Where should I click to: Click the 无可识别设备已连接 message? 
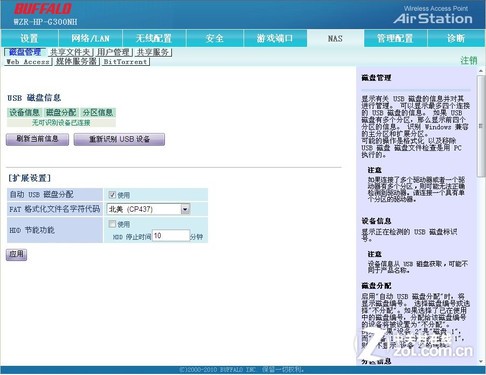[61, 123]
